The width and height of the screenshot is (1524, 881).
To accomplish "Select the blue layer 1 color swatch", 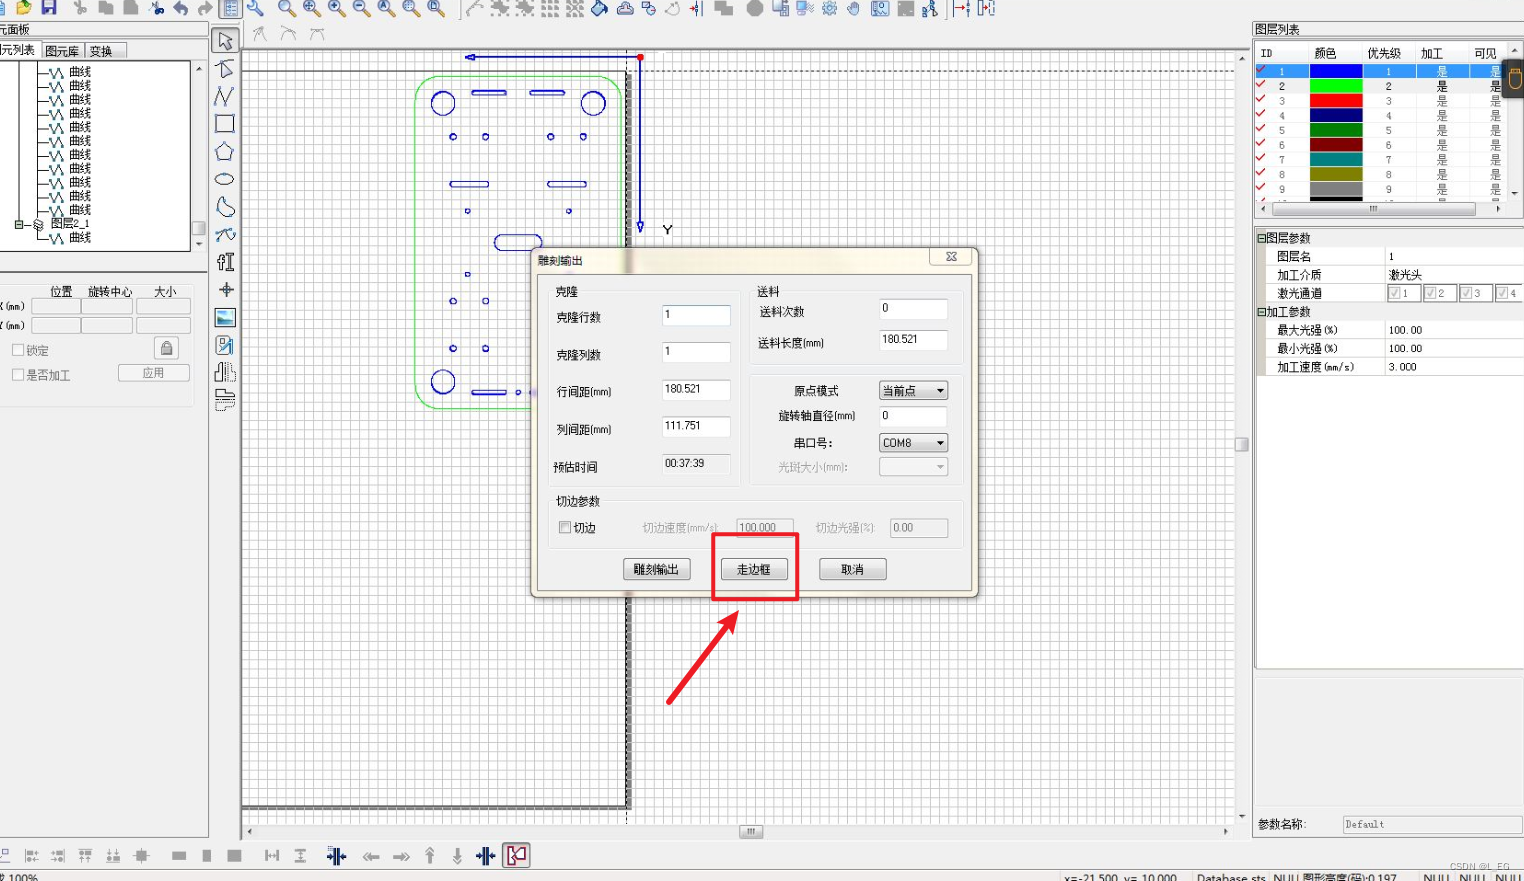I will [1336, 72].
